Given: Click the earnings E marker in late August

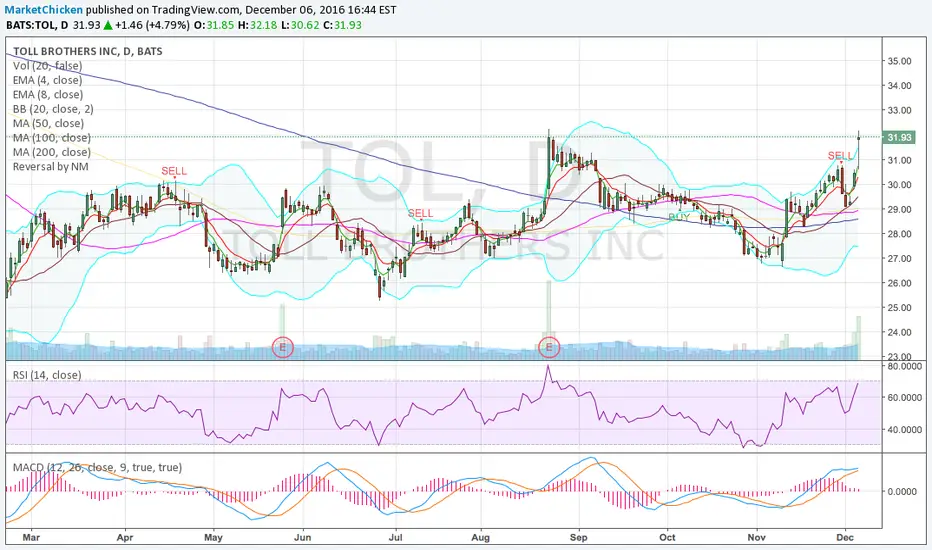Looking at the screenshot, I should (x=549, y=347).
